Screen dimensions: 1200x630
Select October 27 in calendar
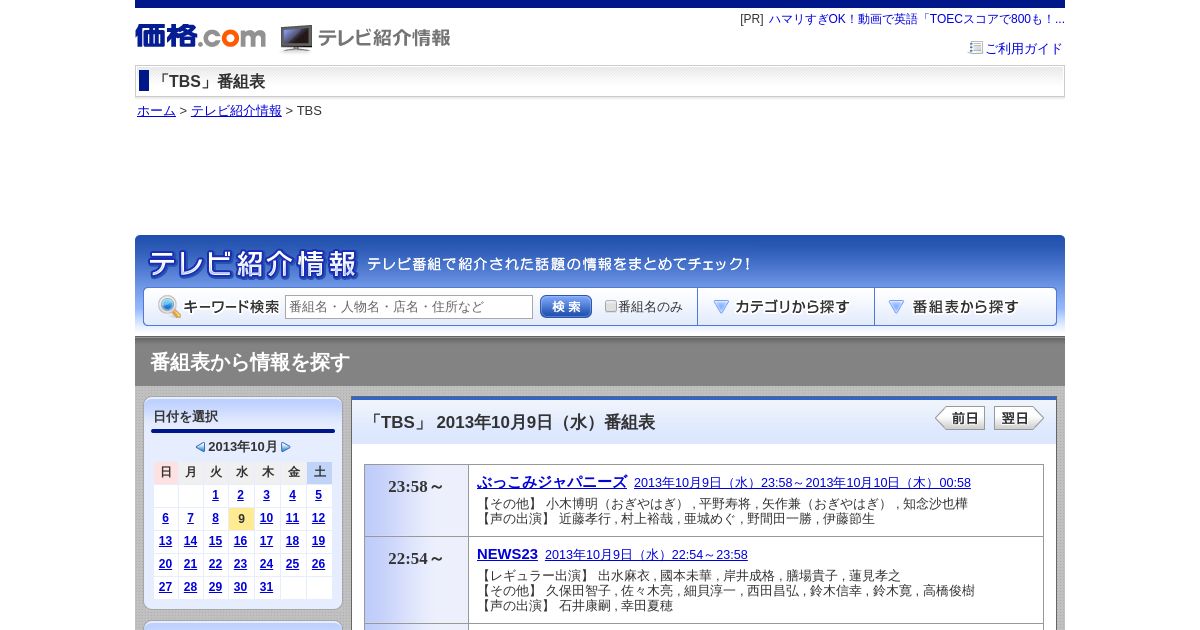click(165, 587)
